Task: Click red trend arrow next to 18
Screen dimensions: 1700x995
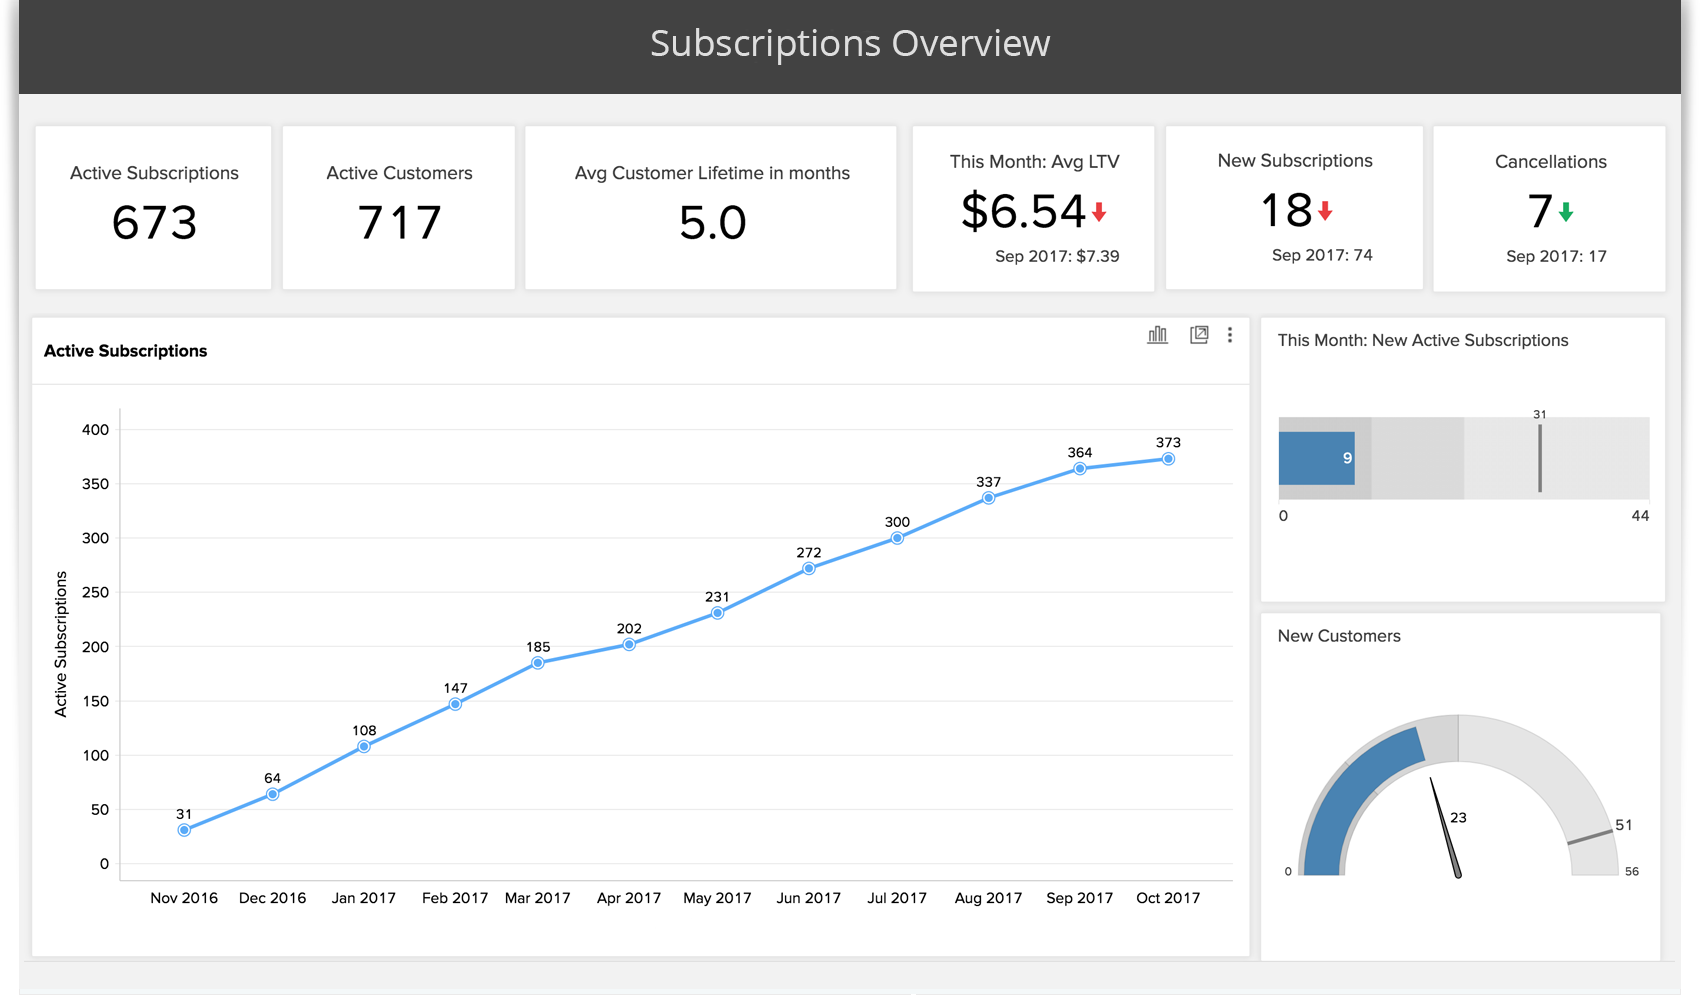Action: (1325, 211)
